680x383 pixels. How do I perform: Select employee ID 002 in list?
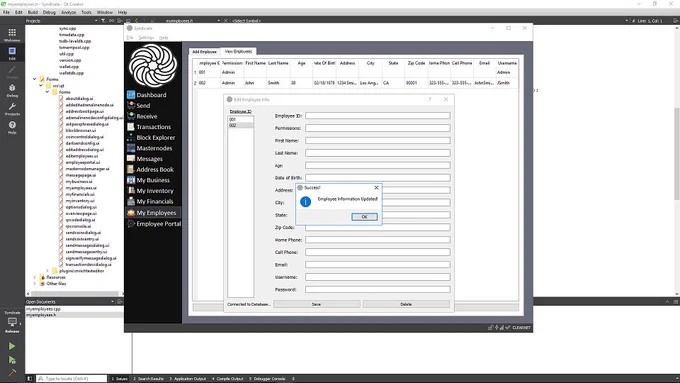(241, 125)
